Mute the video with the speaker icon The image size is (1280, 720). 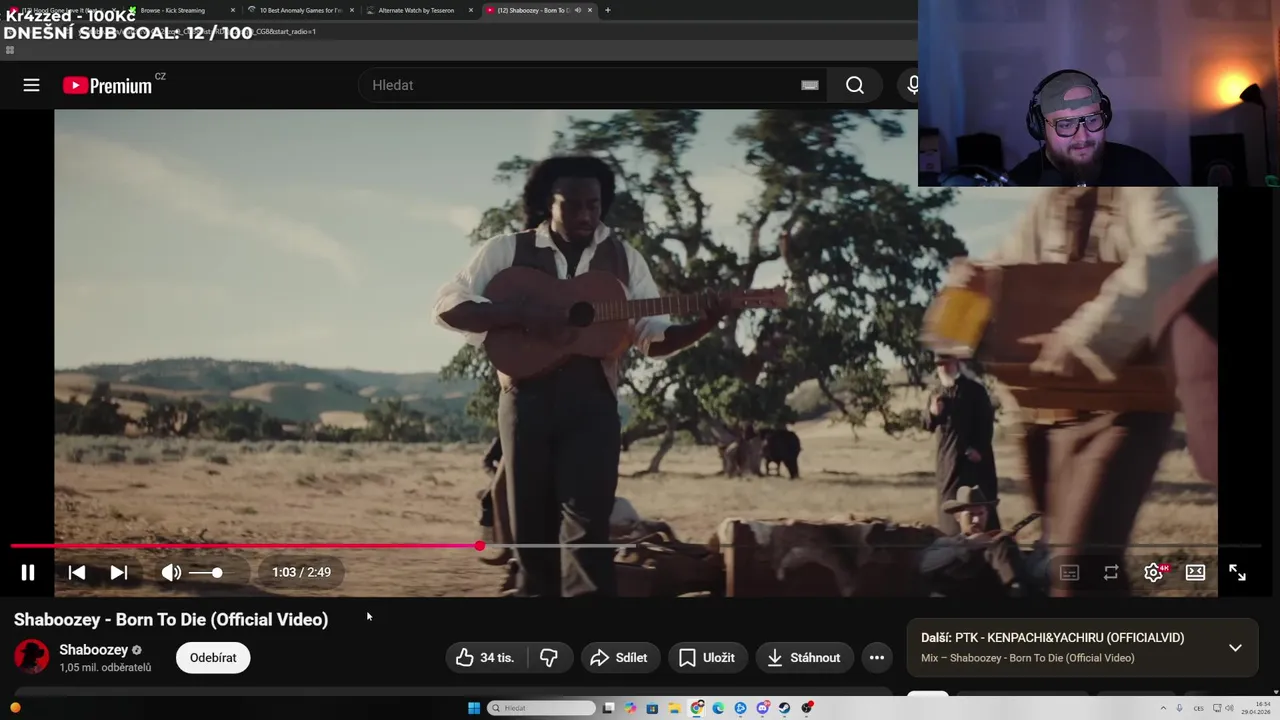(x=171, y=572)
